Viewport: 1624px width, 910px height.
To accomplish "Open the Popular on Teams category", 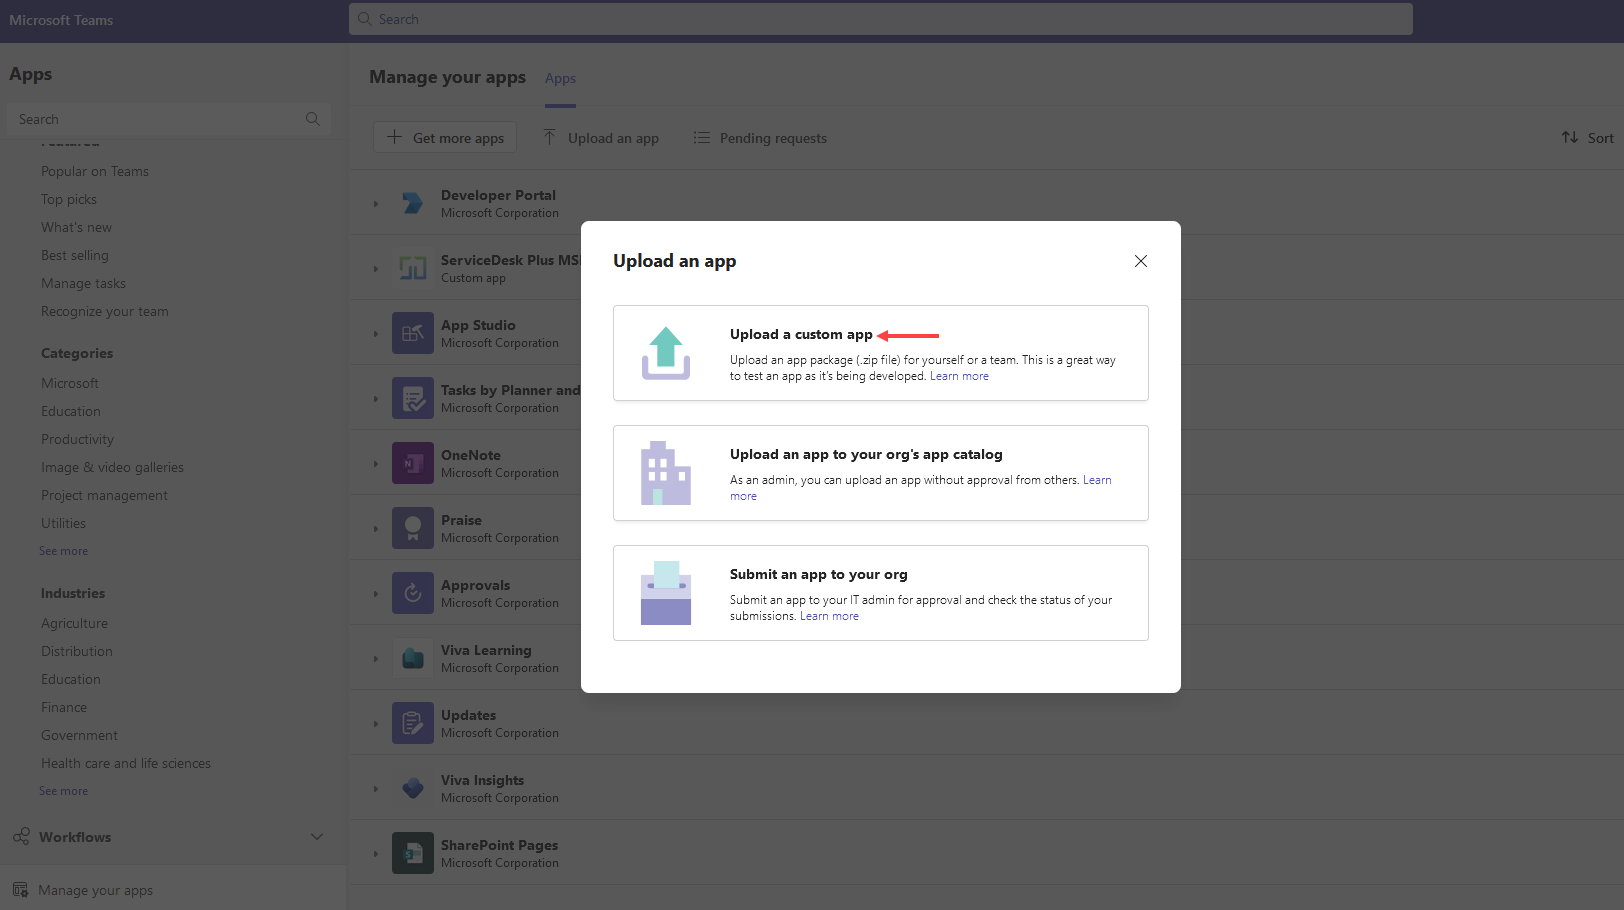I will [94, 171].
